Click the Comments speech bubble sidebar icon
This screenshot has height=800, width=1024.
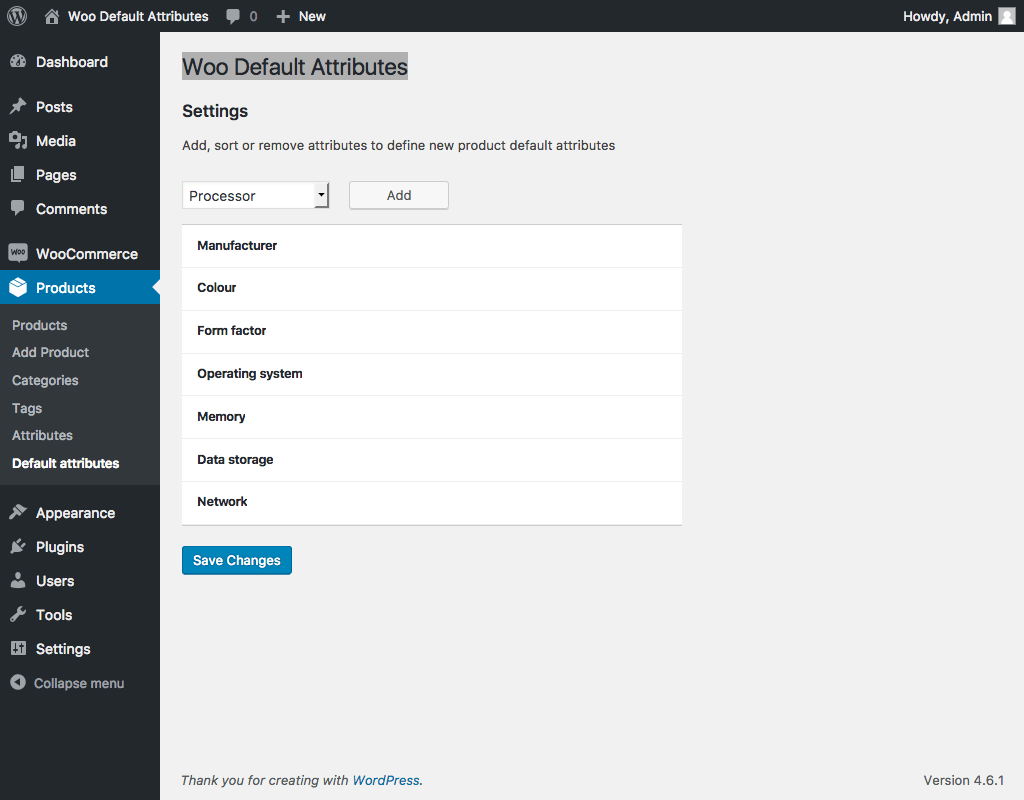[x=18, y=208]
